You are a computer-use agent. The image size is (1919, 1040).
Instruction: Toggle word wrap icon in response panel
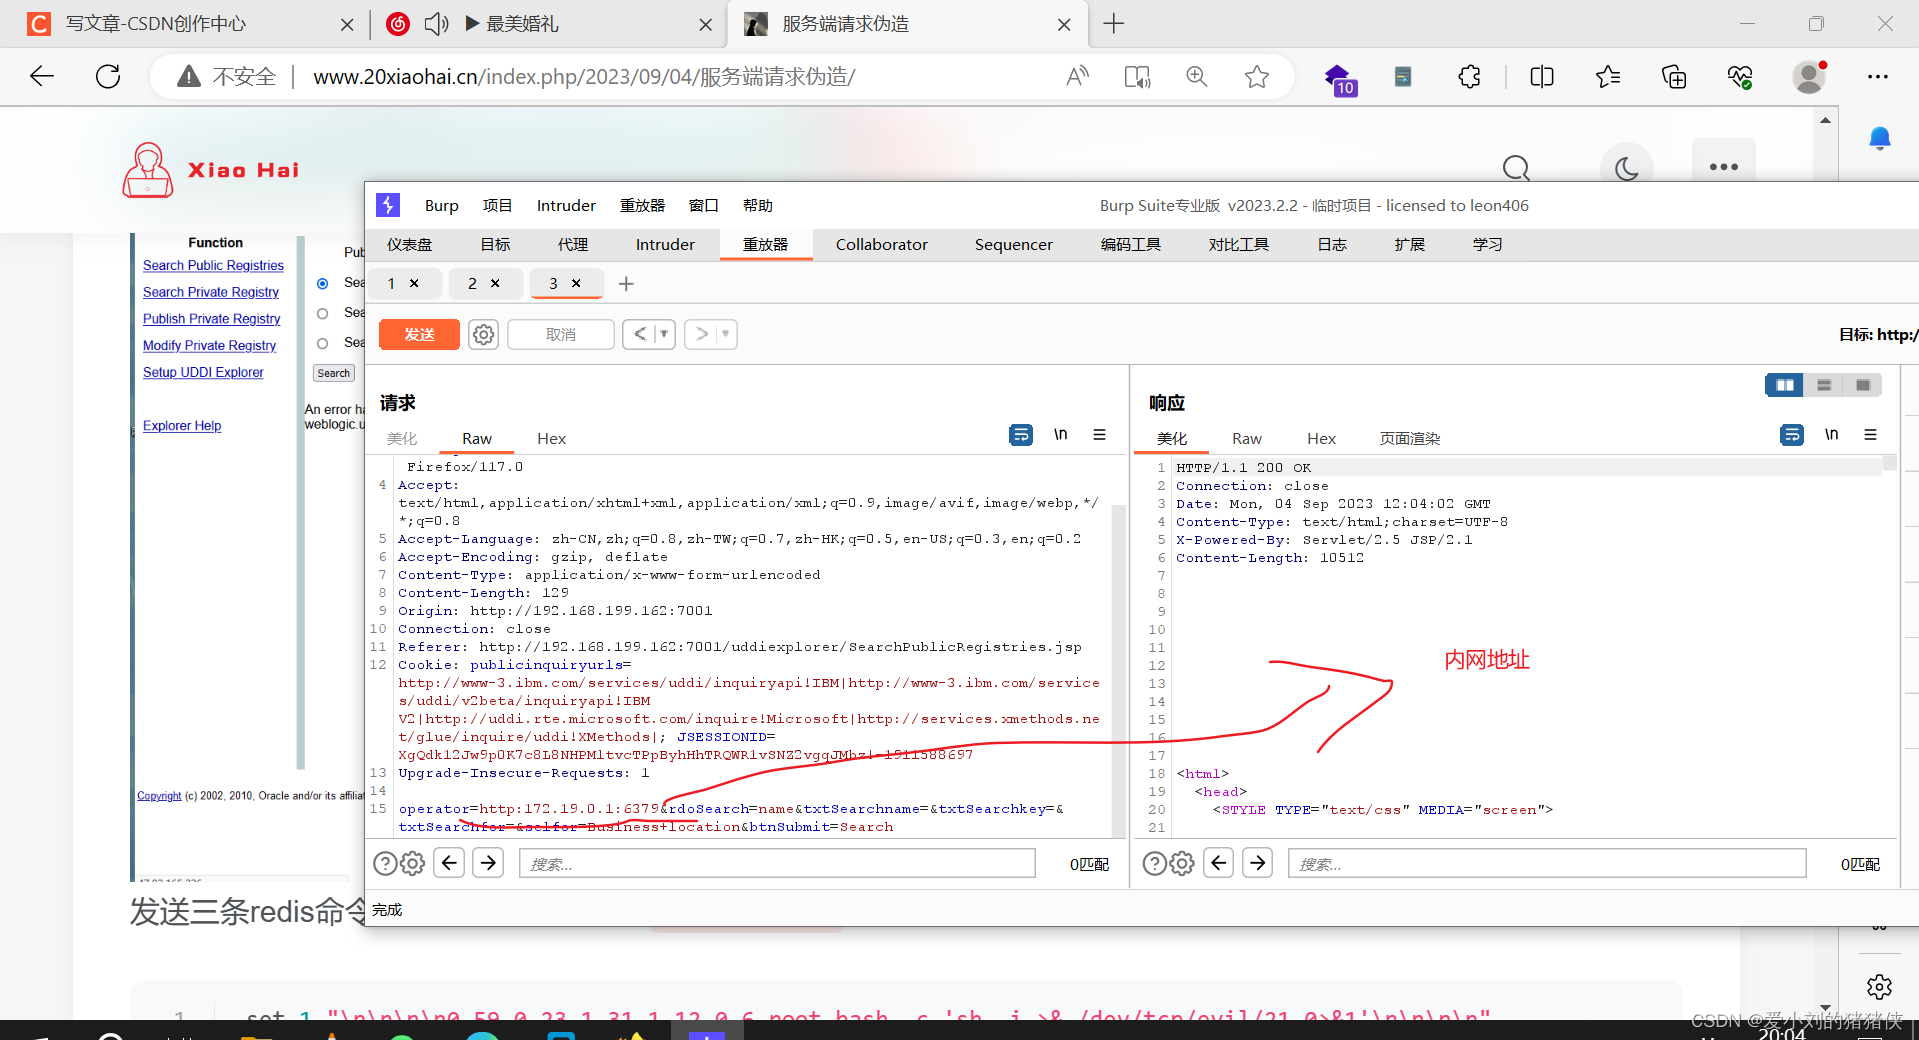1792,435
